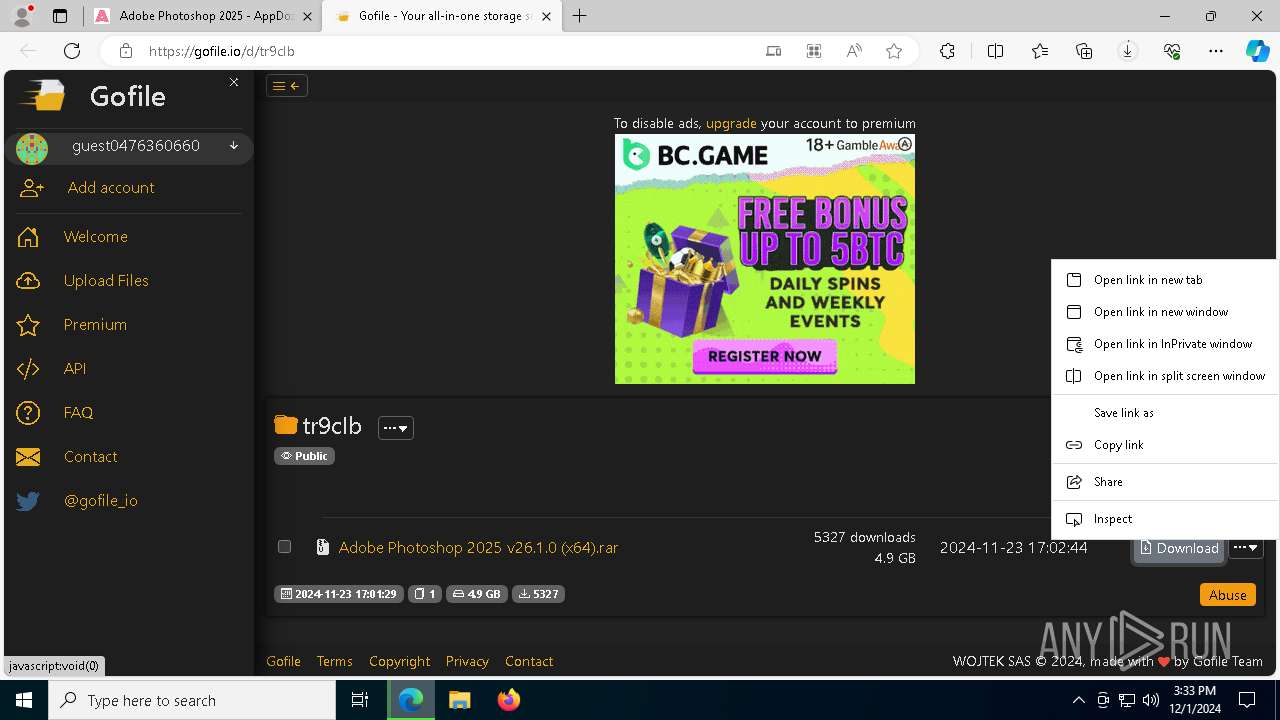Open the footer Gofile link

(x=283, y=661)
